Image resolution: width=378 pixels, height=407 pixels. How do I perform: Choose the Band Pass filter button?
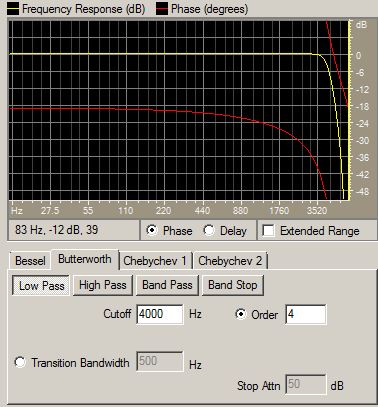click(167, 285)
